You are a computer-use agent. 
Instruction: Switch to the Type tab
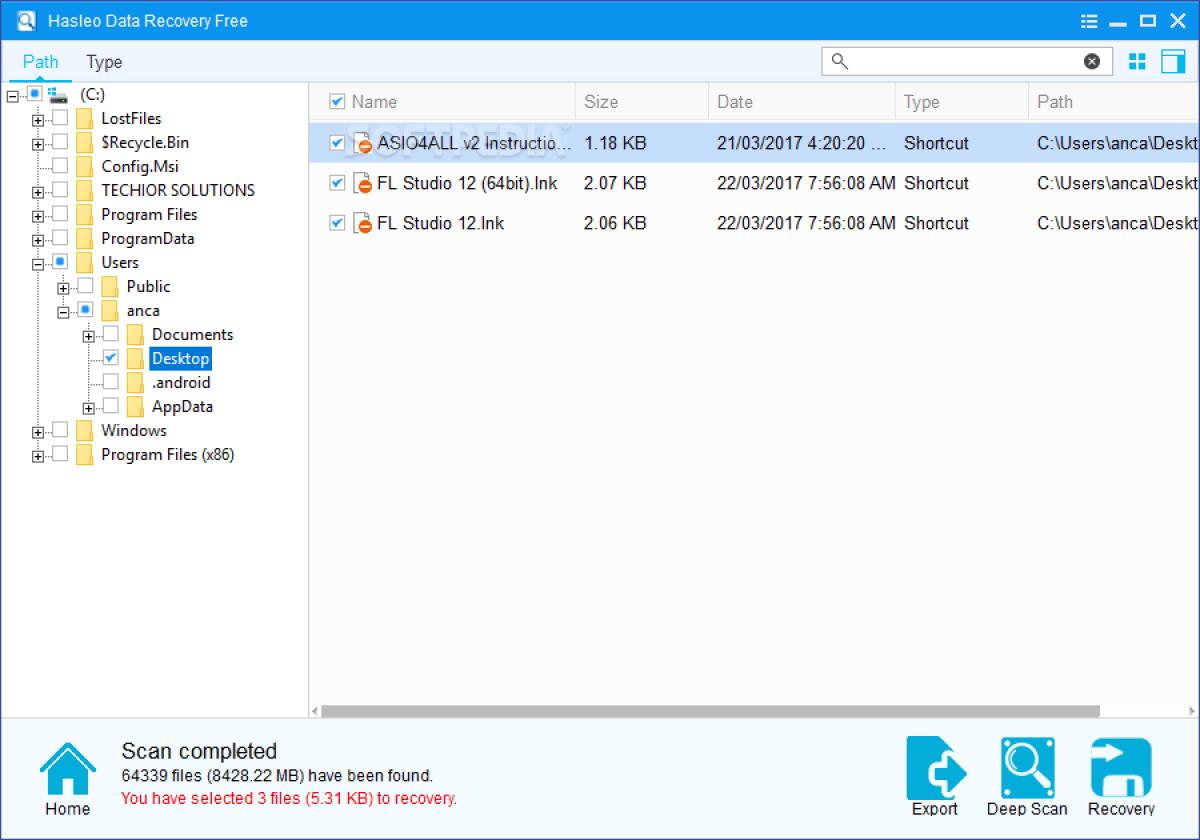tap(103, 61)
